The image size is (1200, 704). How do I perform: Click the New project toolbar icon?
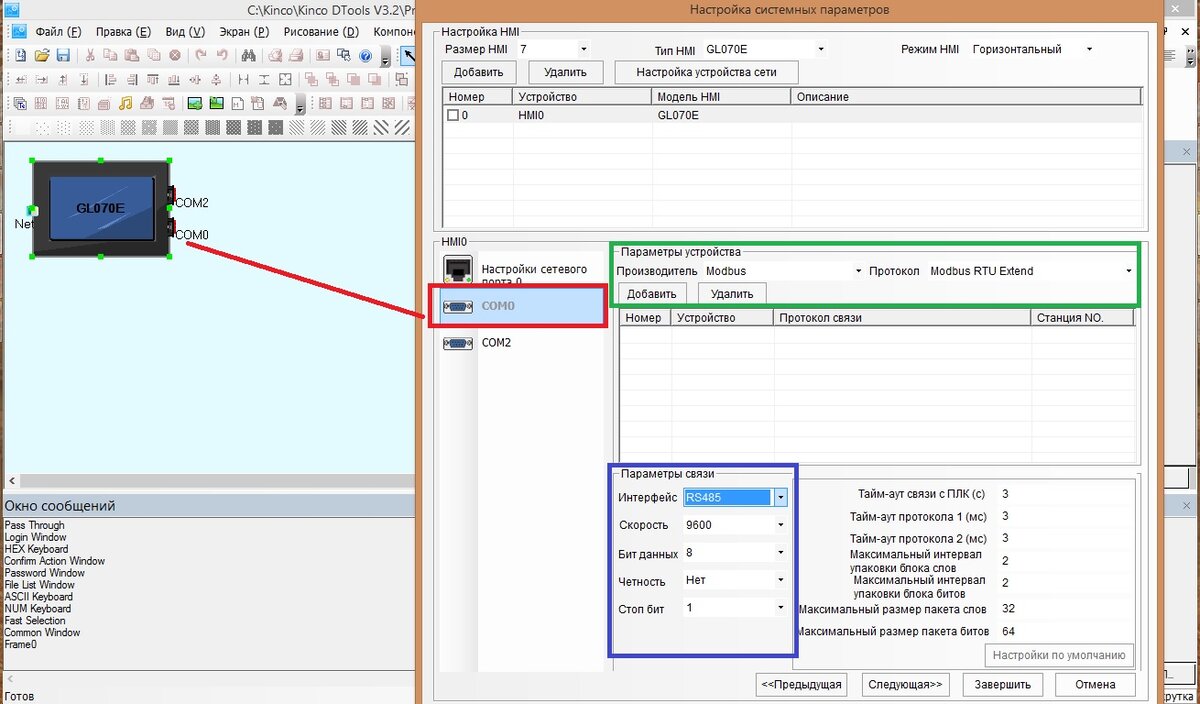click(21, 56)
